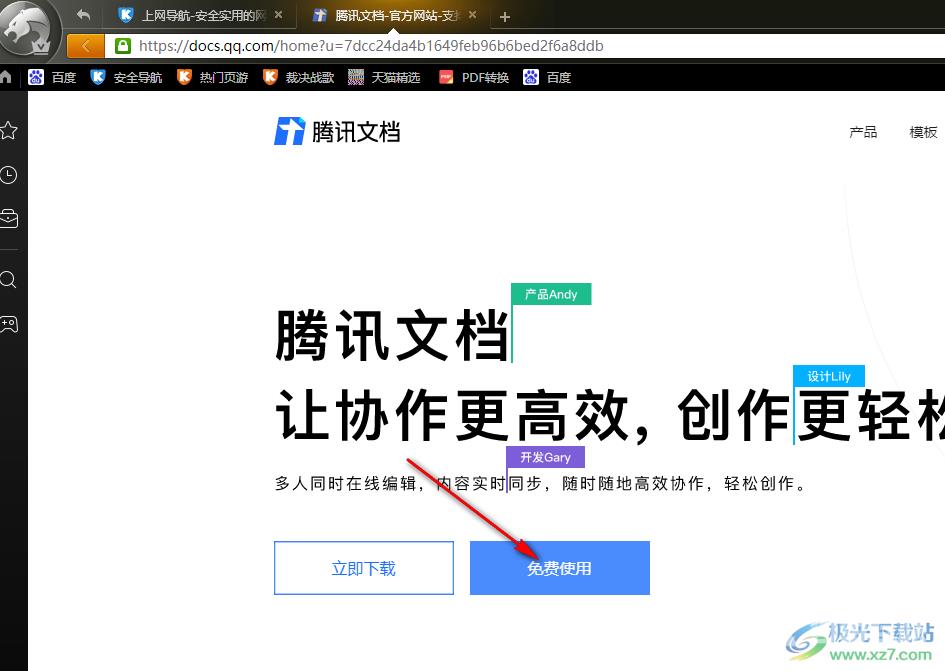The height and width of the screenshot is (671, 945).
Task: Open a new tab with the plus button
Action: [x=504, y=15]
